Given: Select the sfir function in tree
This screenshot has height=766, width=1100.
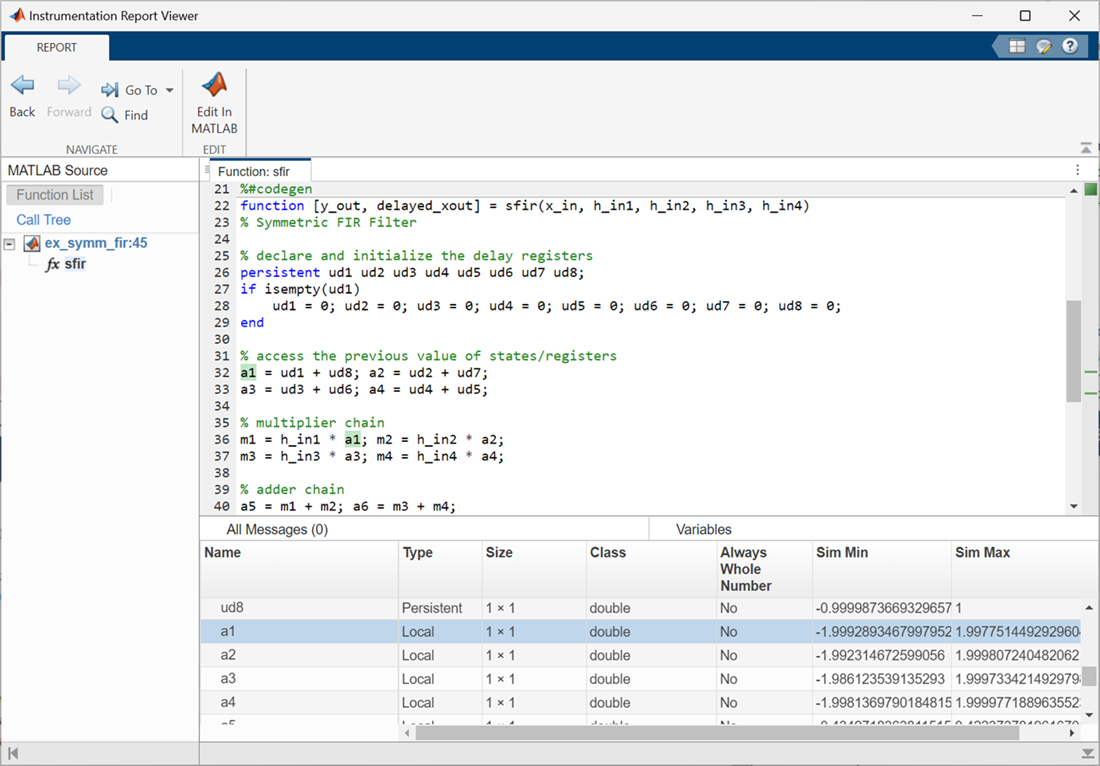Looking at the screenshot, I should click(75, 264).
